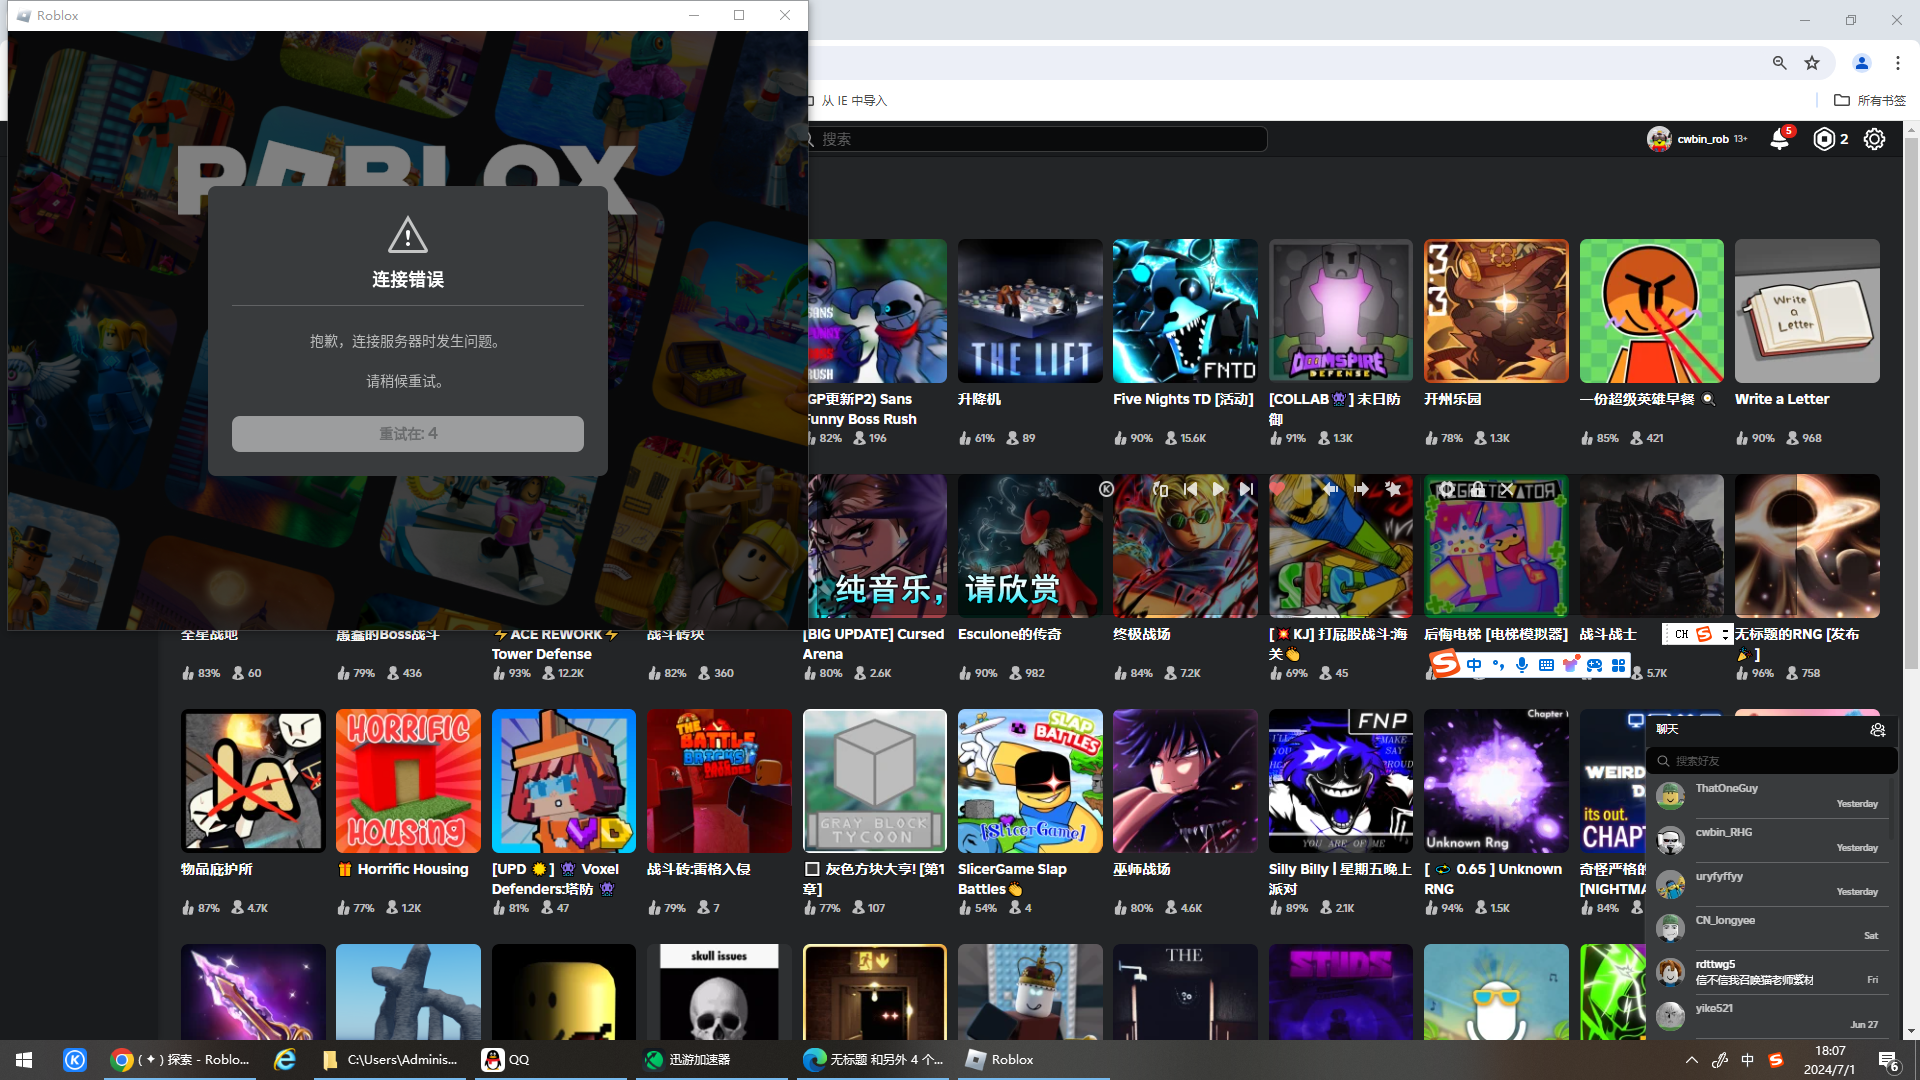Search friends in the chat panel
This screenshot has width=1920, height=1080.
[x=1771, y=761]
